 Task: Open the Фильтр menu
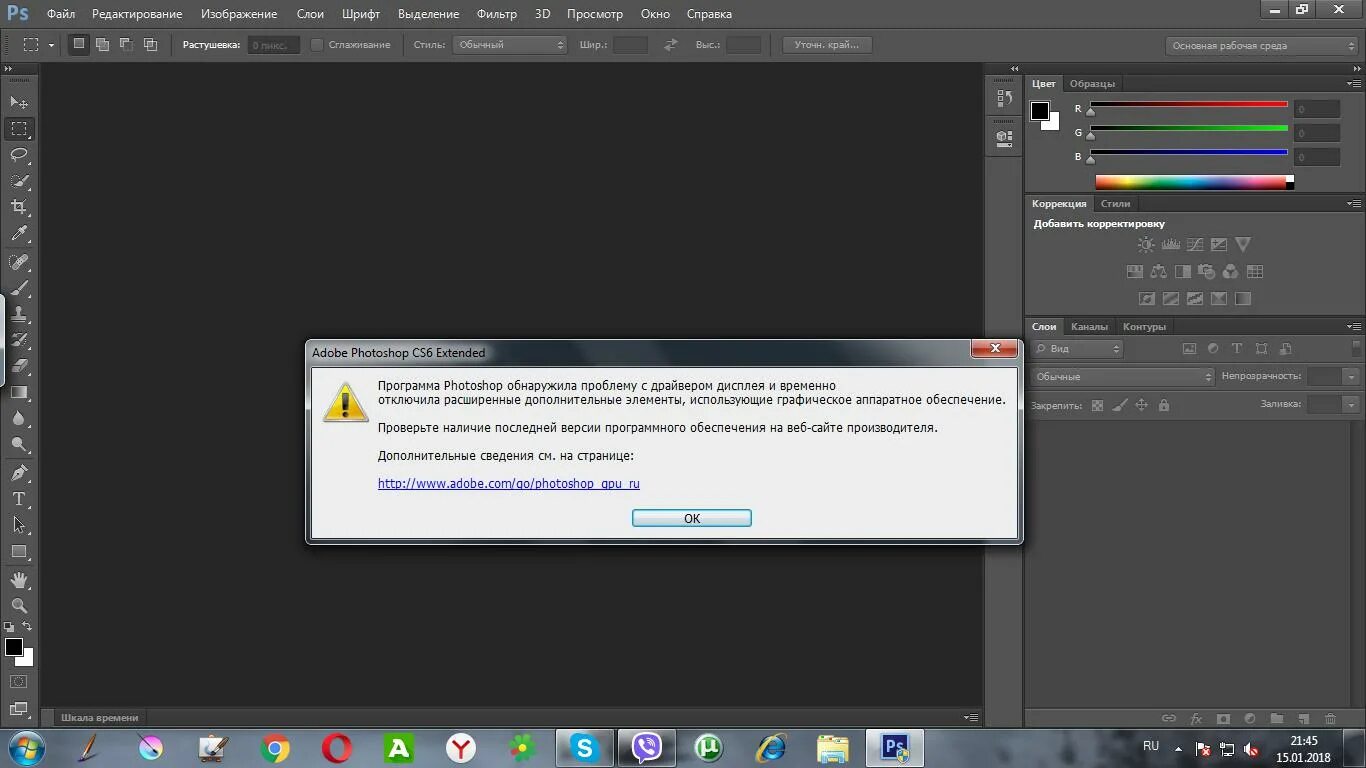(497, 14)
